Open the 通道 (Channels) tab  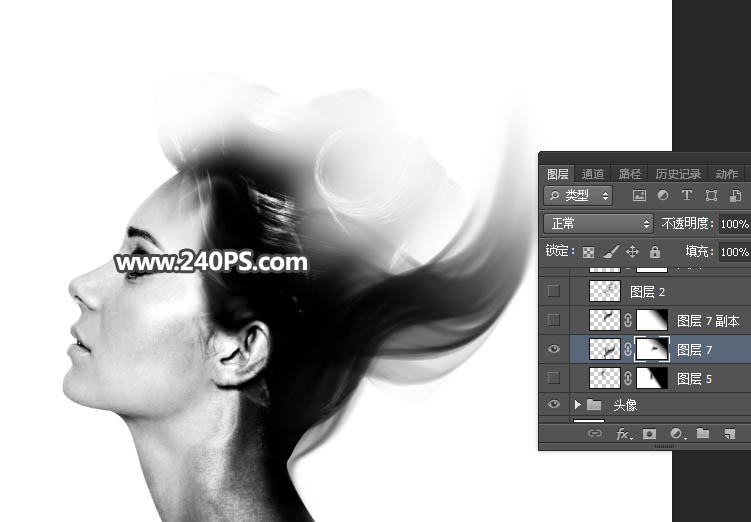[593, 174]
